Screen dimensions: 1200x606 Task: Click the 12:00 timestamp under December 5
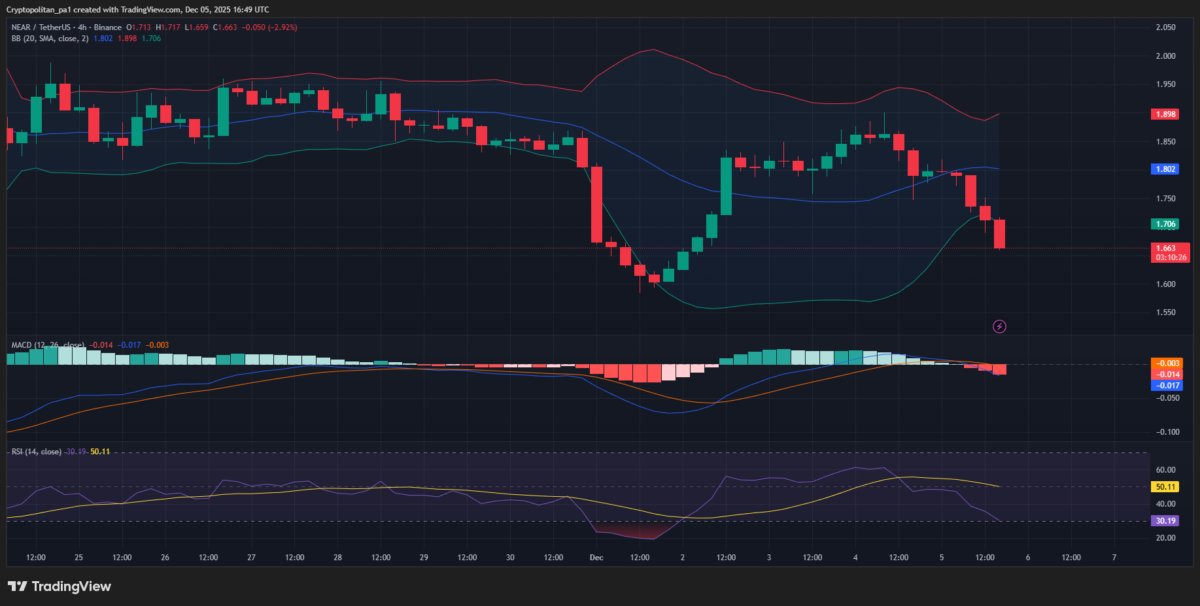(985, 559)
